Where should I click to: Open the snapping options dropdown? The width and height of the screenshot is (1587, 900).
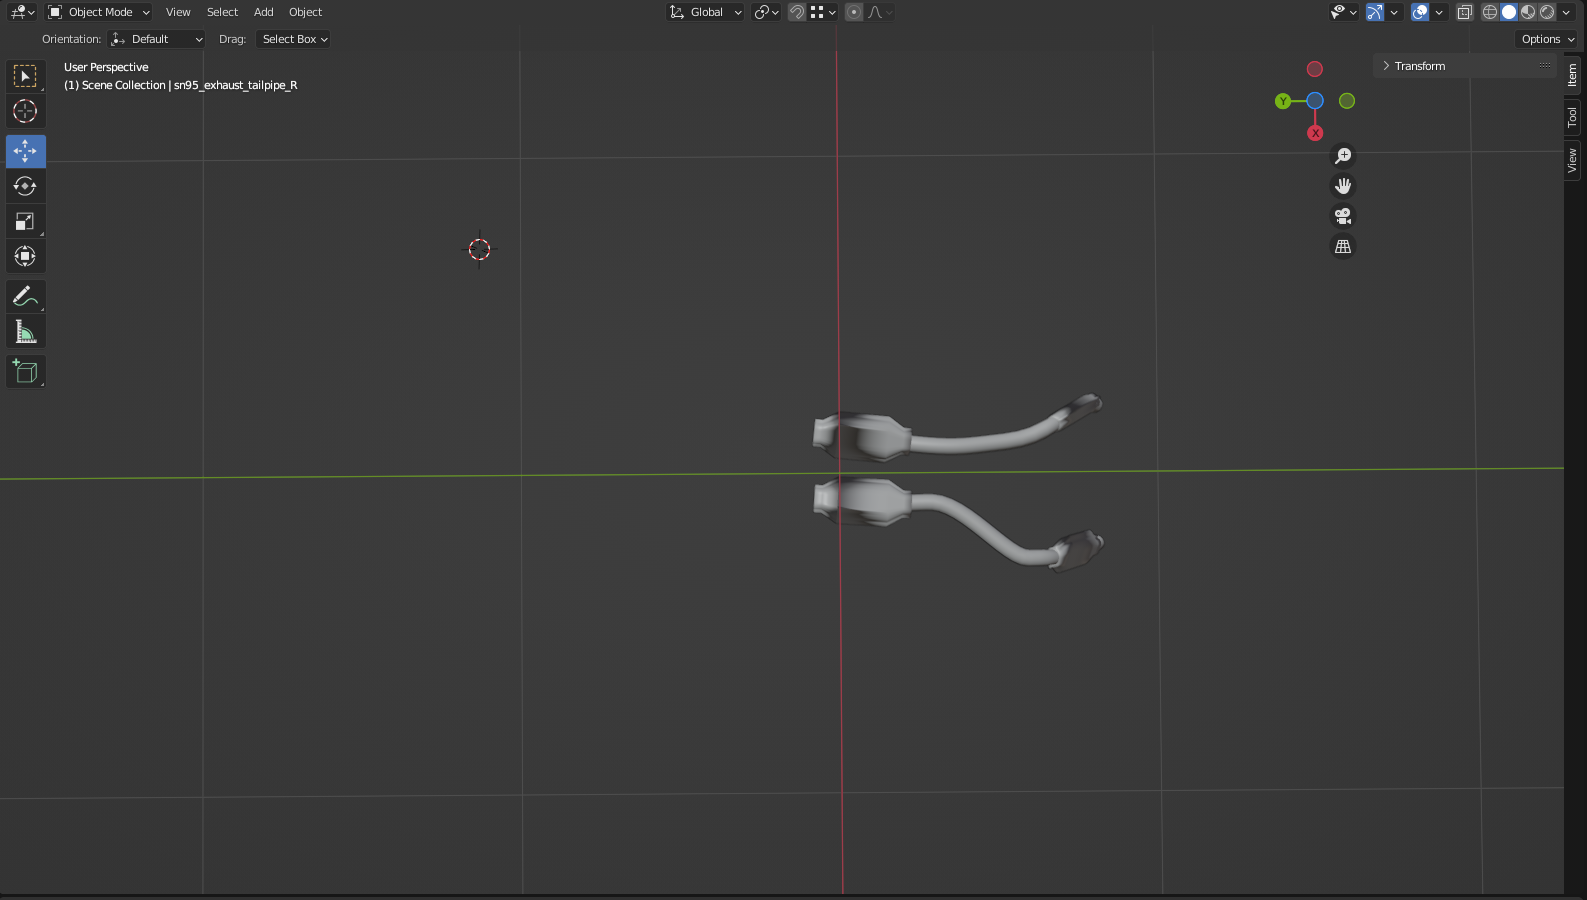824,12
